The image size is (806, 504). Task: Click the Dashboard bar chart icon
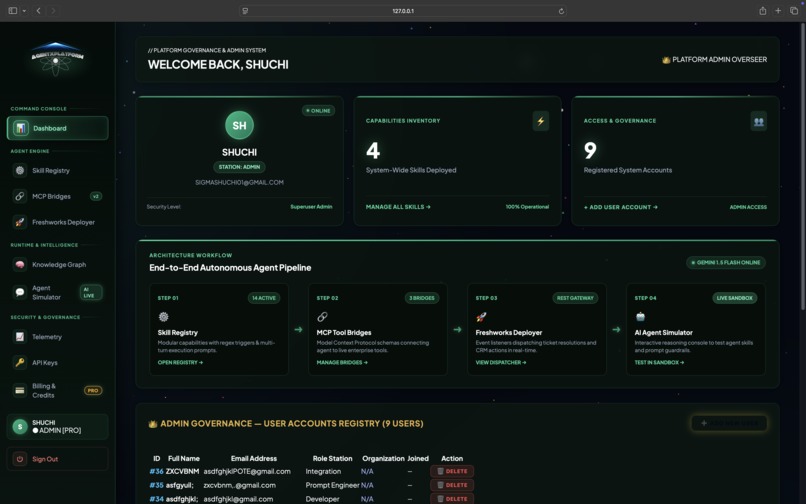coord(21,128)
